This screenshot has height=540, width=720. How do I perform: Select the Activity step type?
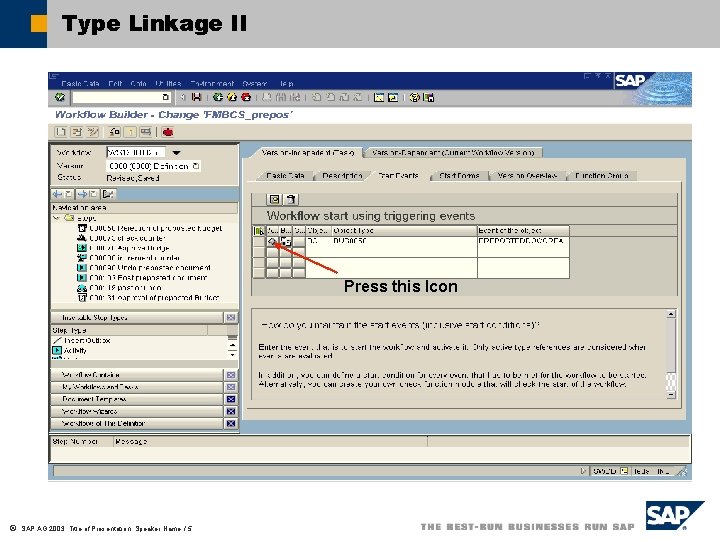coord(75,350)
